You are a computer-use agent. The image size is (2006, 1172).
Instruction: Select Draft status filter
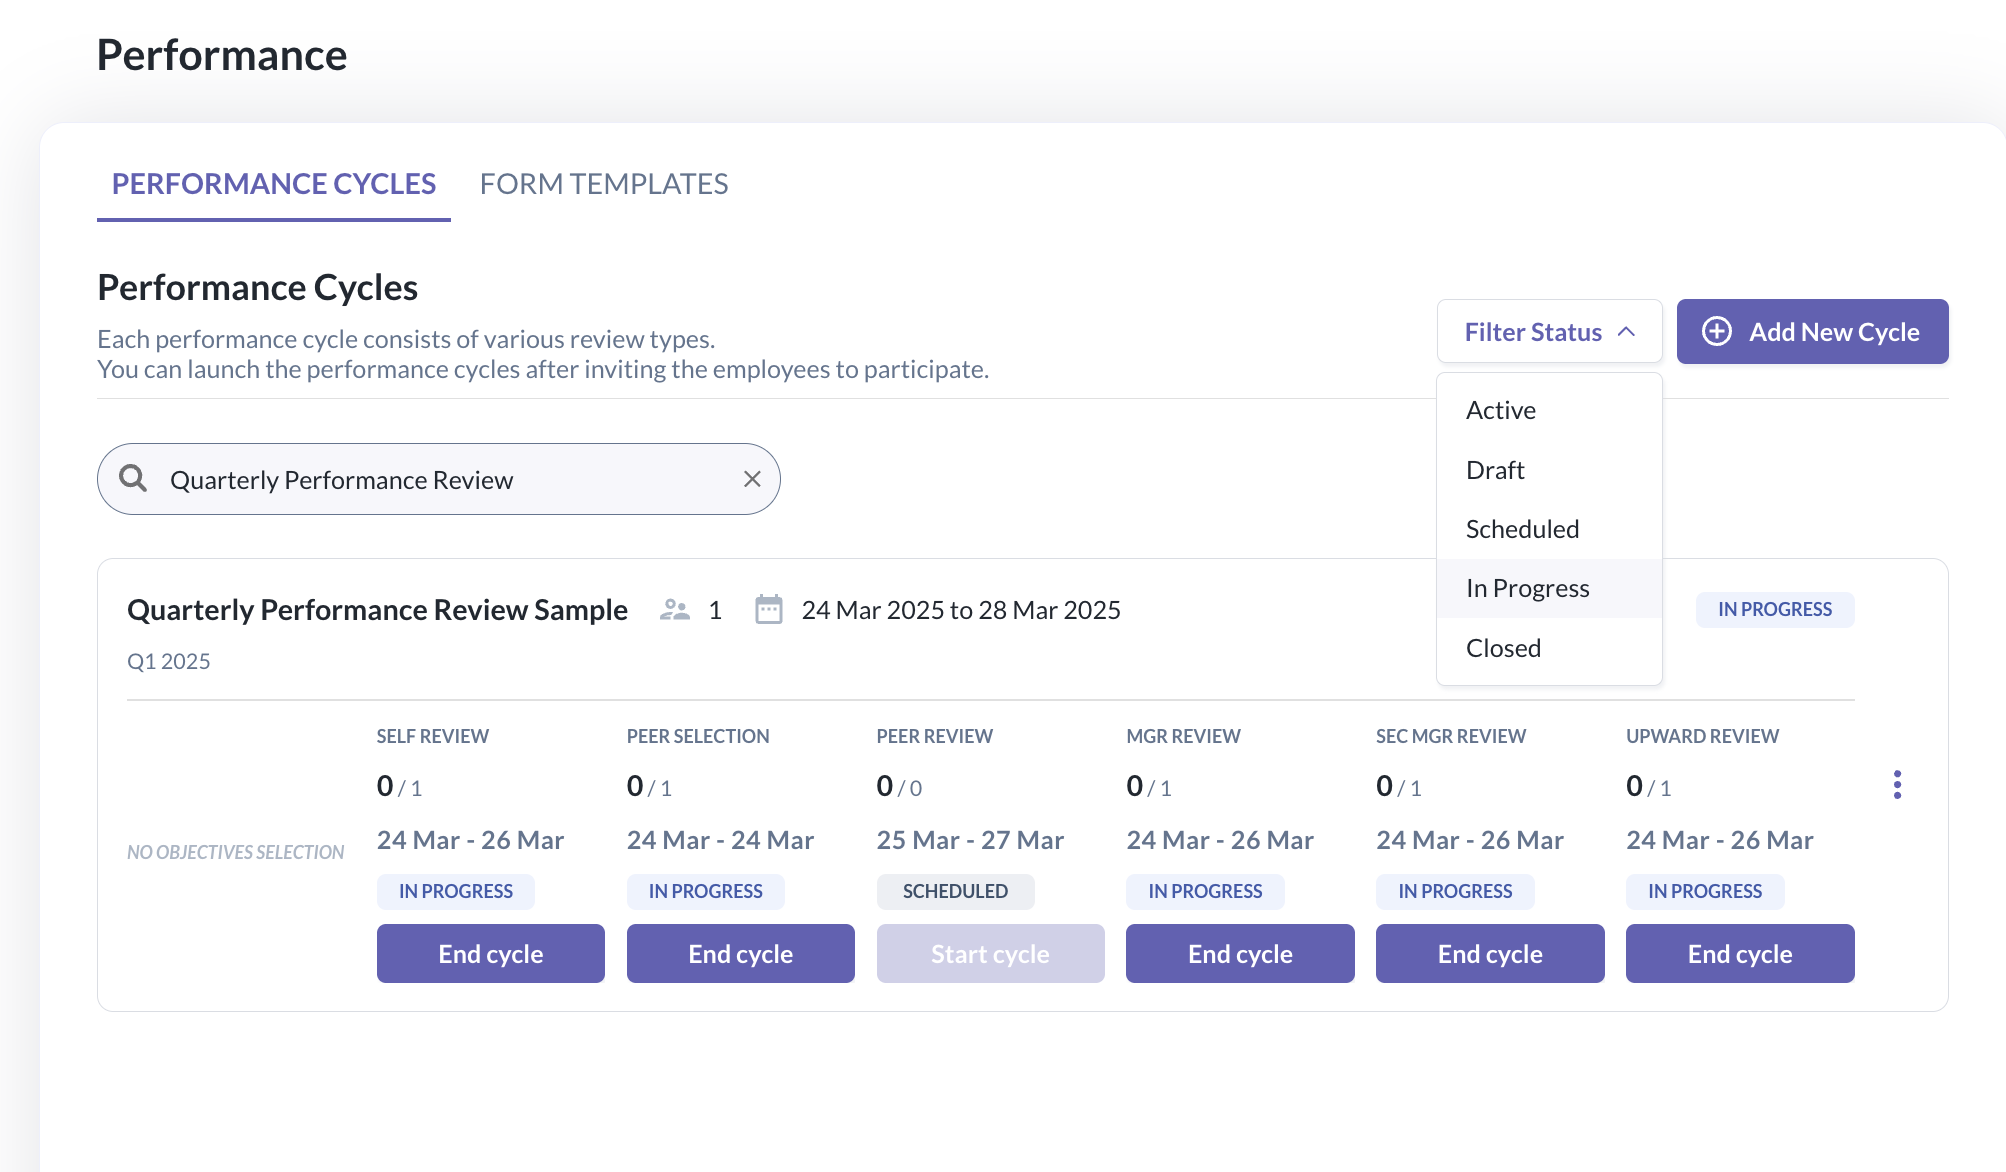click(1495, 470)
